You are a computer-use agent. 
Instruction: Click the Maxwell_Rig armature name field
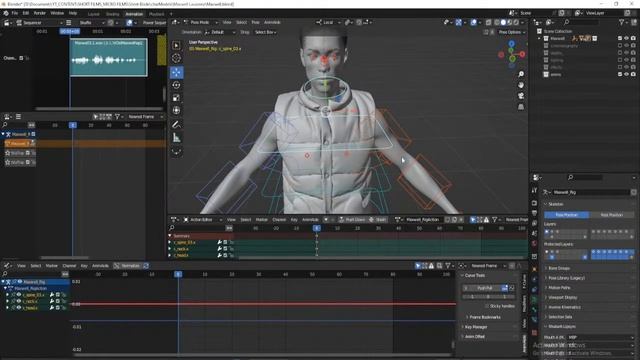point(591,192)
